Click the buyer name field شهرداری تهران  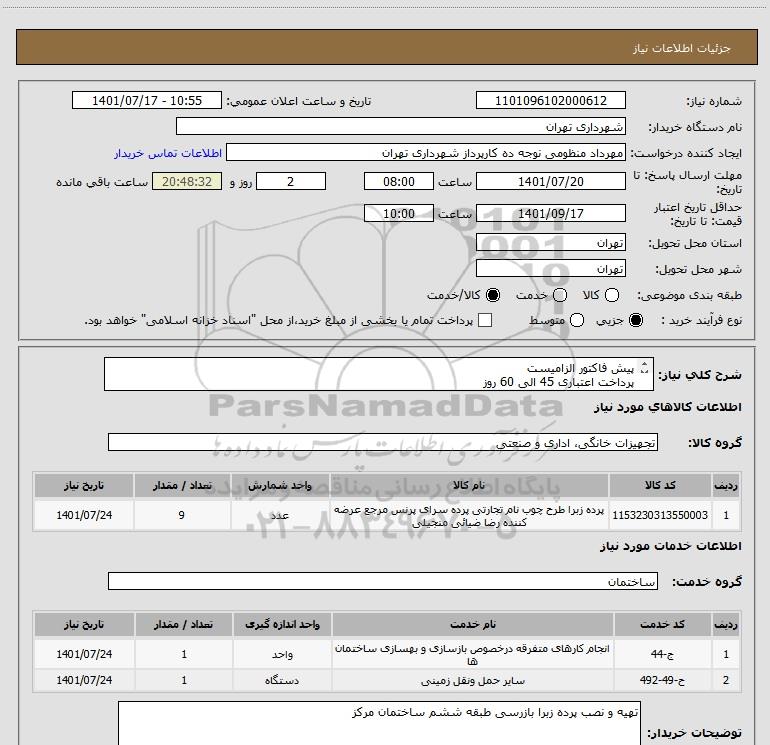pos(401,126)
